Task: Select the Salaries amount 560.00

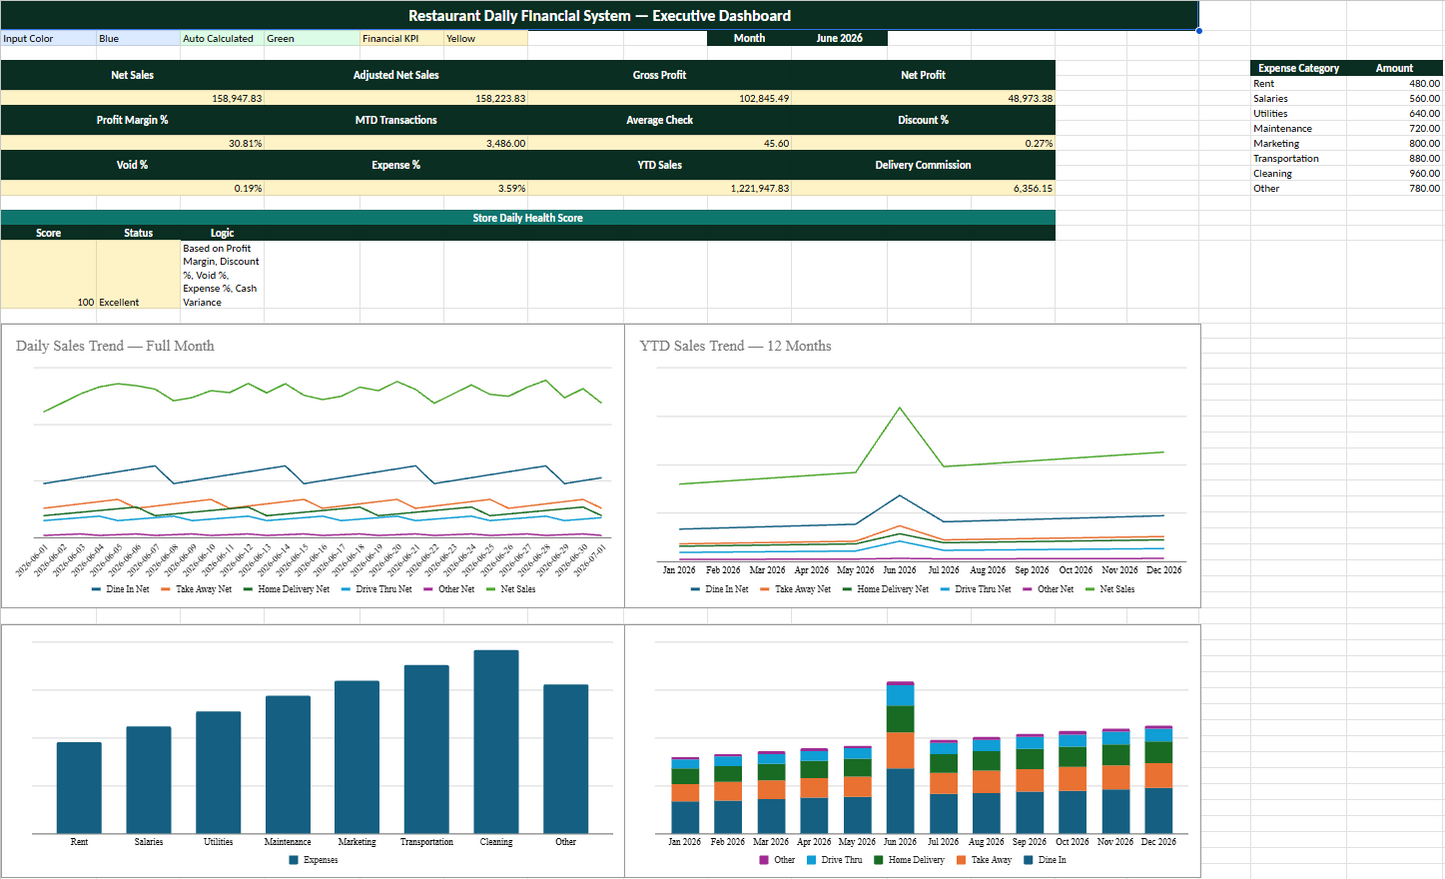Action: (1394, 98)
